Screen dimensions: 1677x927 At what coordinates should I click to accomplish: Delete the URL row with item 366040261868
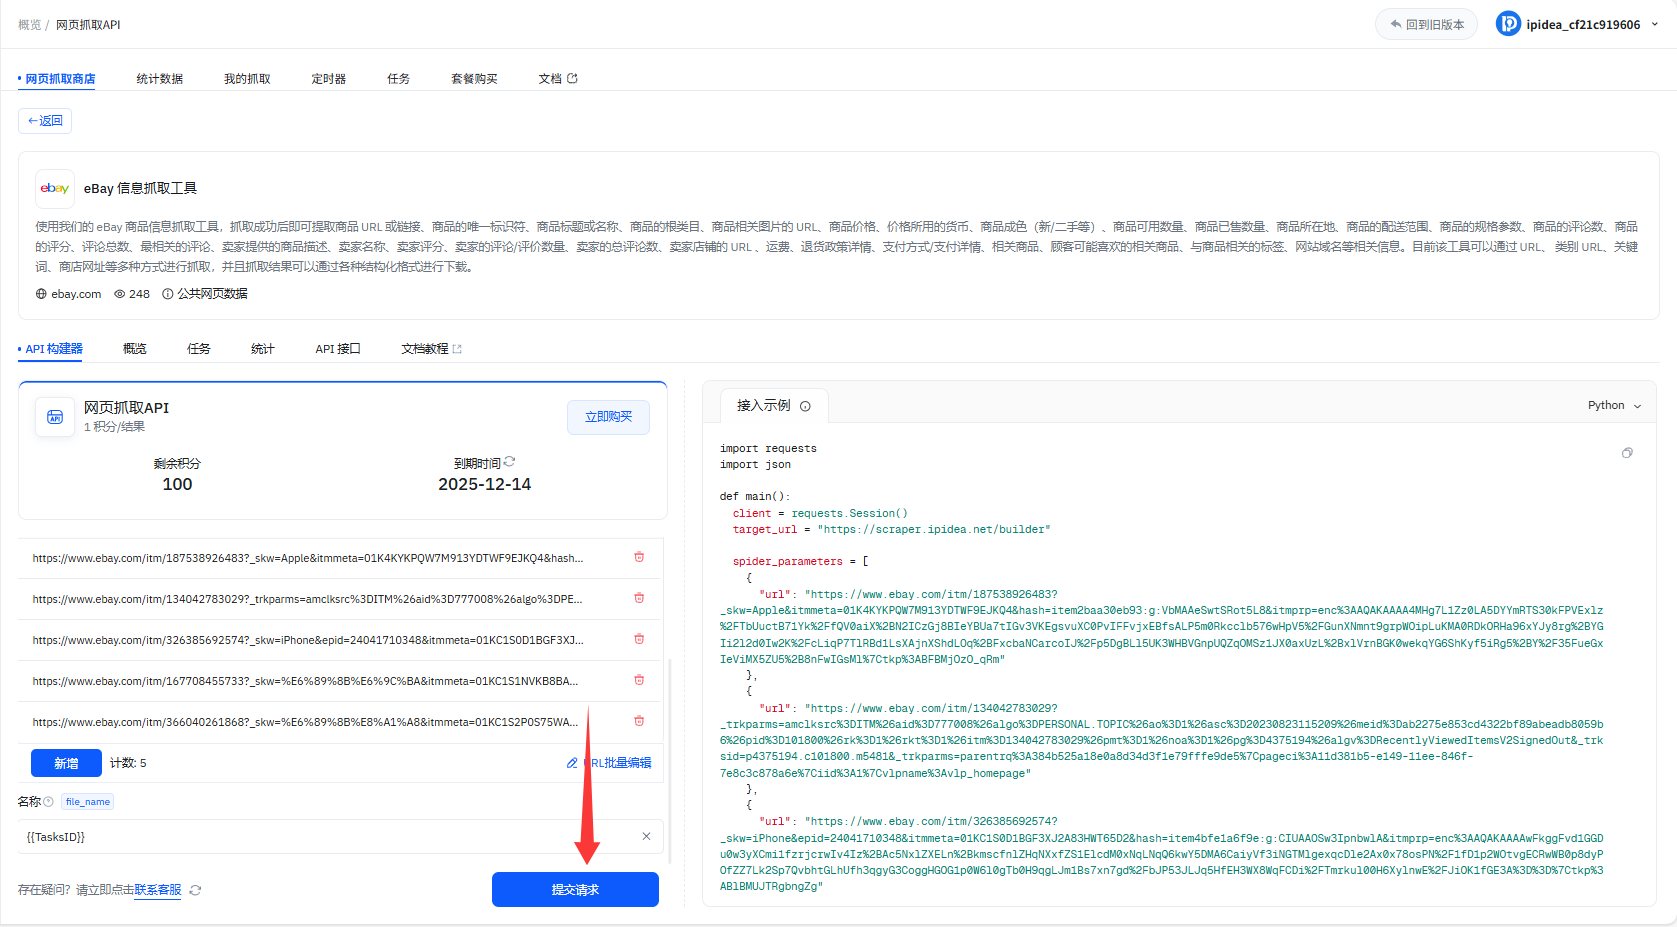pos(639,721)
